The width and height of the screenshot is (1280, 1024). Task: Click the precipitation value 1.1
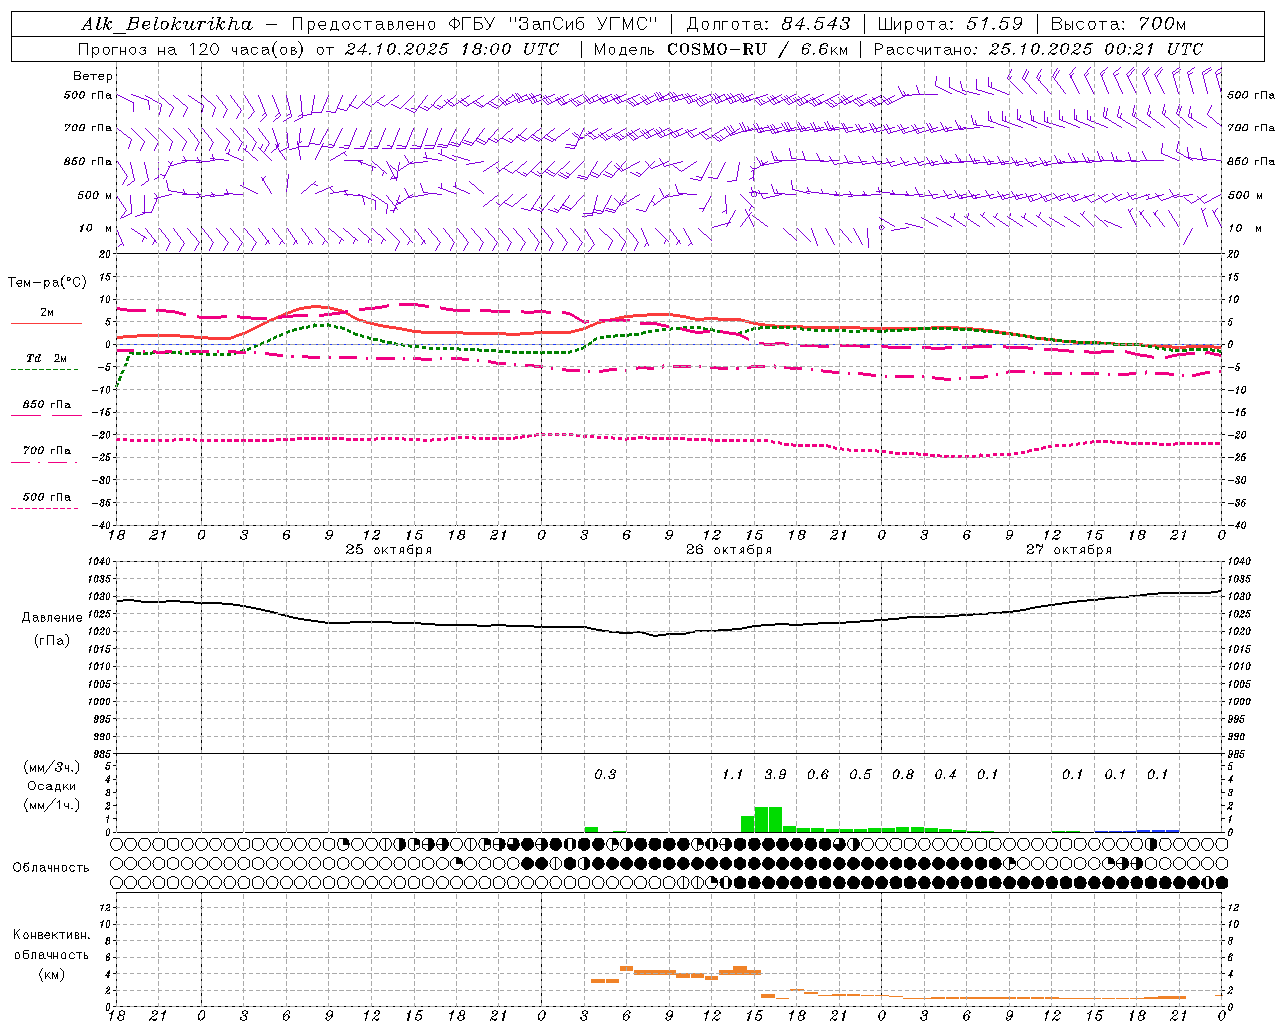point(733,774)
